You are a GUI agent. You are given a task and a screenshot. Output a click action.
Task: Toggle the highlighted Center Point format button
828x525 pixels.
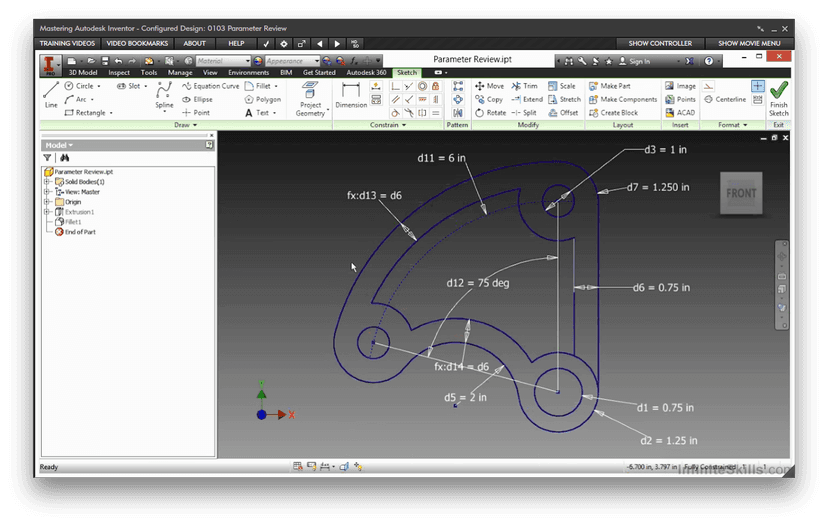point(758,86)
